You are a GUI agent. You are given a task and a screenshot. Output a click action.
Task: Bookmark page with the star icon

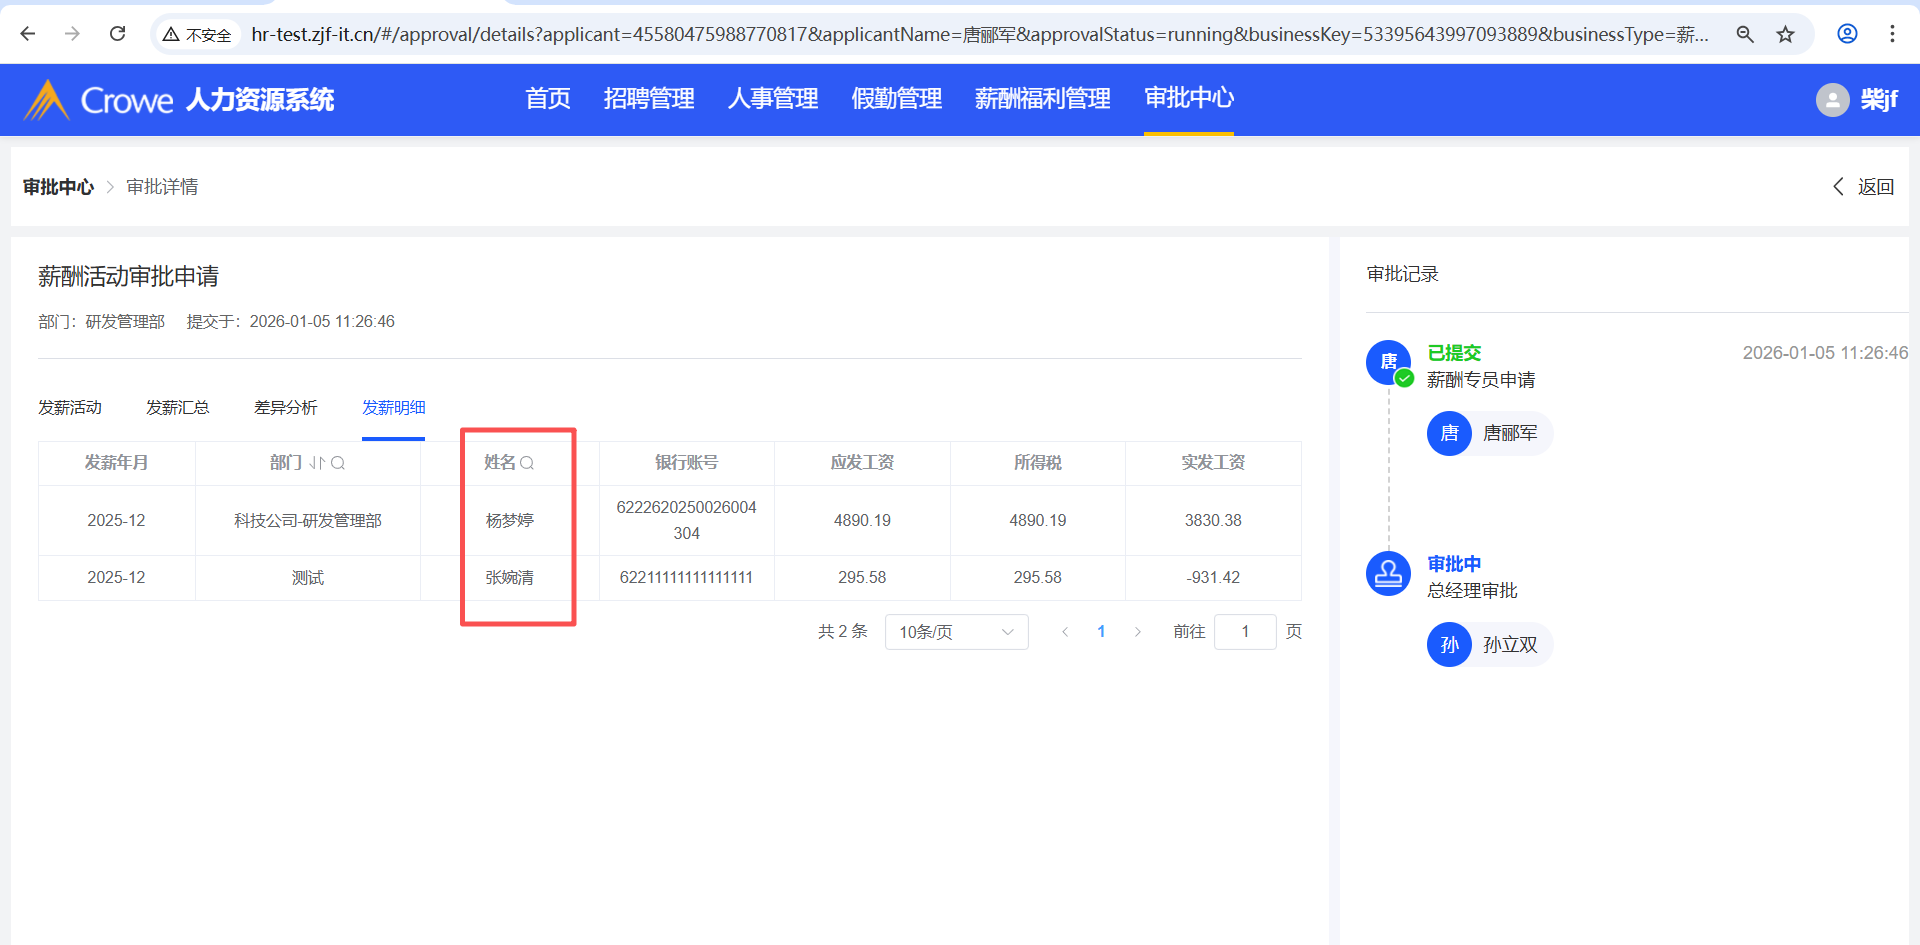click(x=1785, y=34)
